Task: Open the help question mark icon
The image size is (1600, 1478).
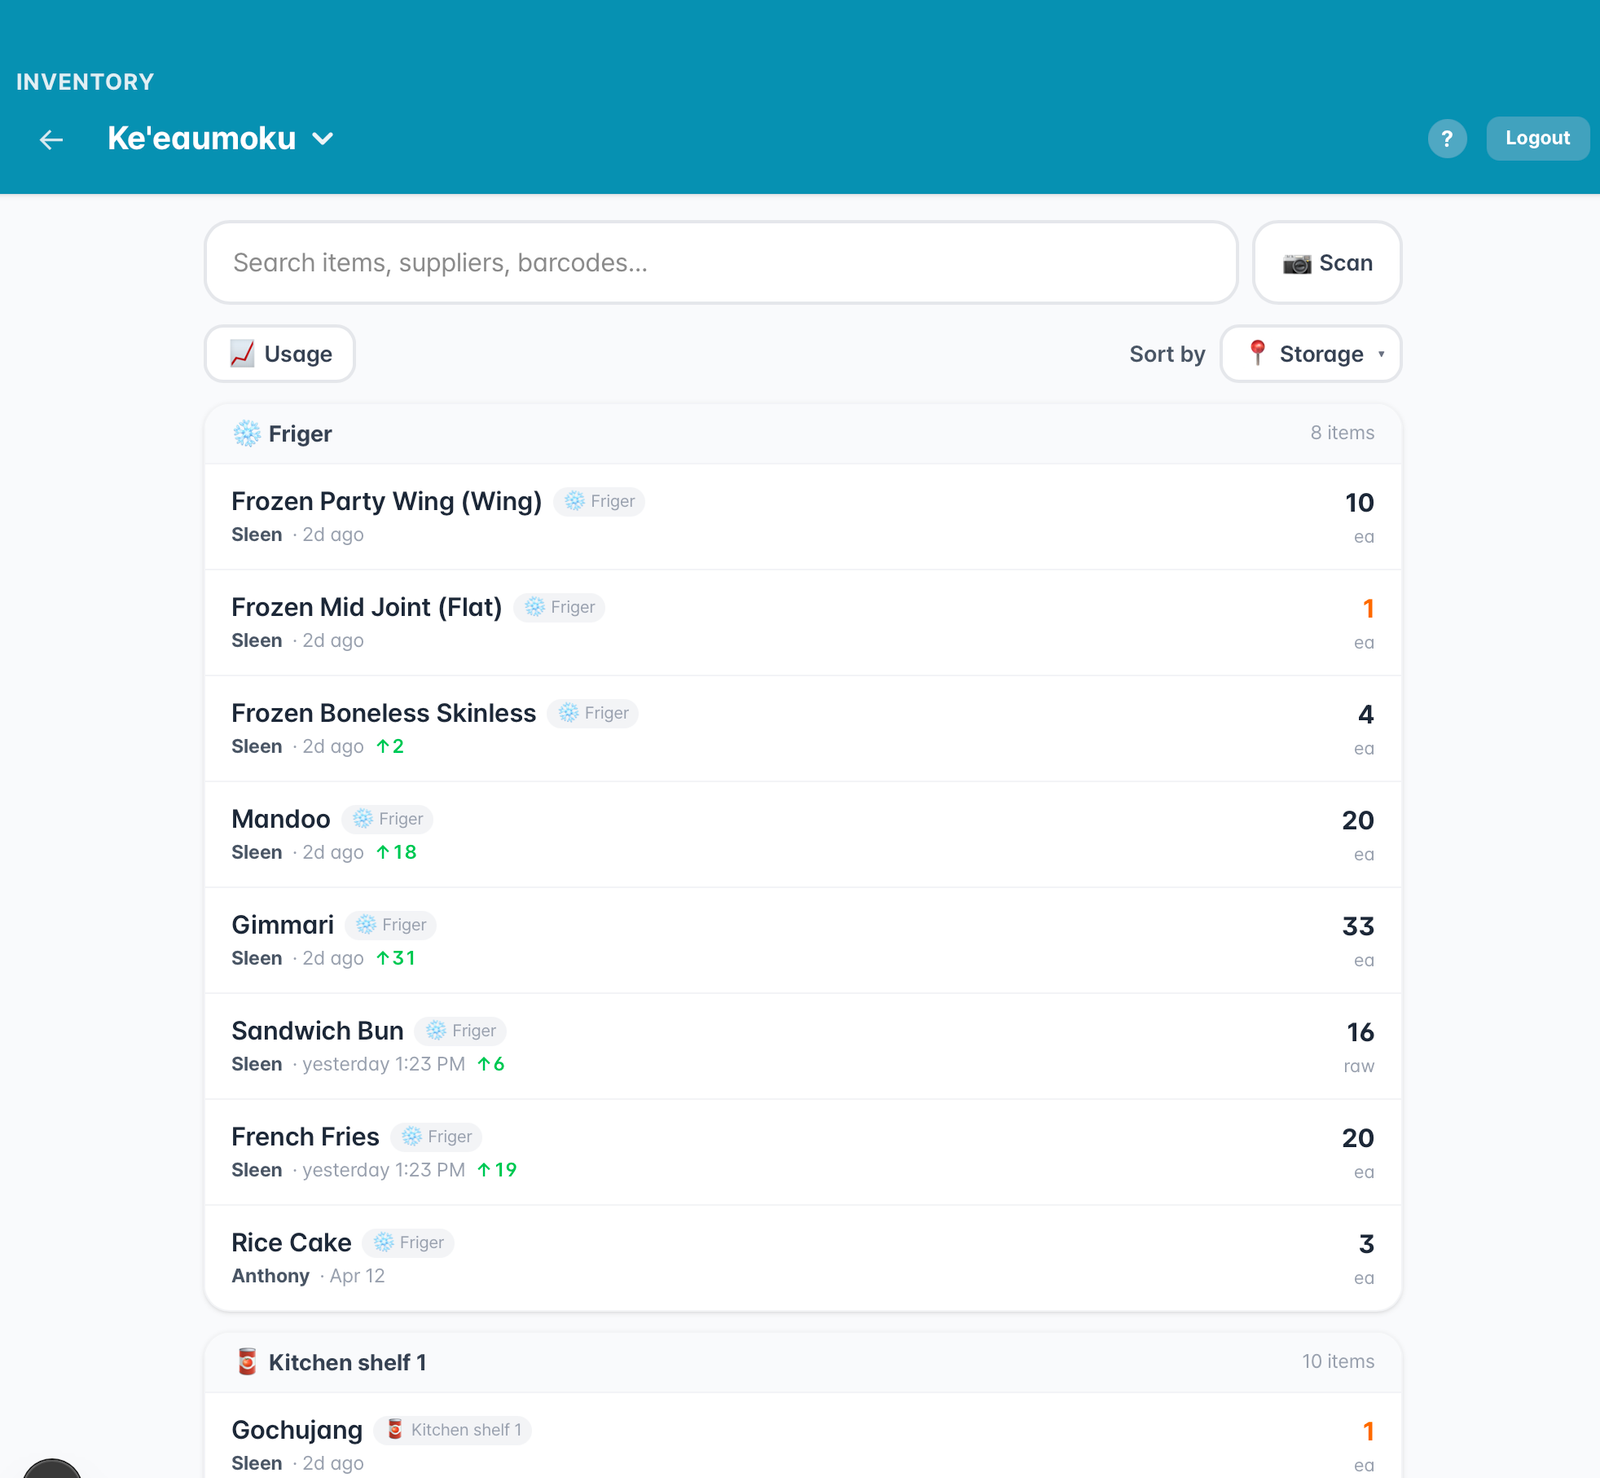Action: coord(1447,138)
